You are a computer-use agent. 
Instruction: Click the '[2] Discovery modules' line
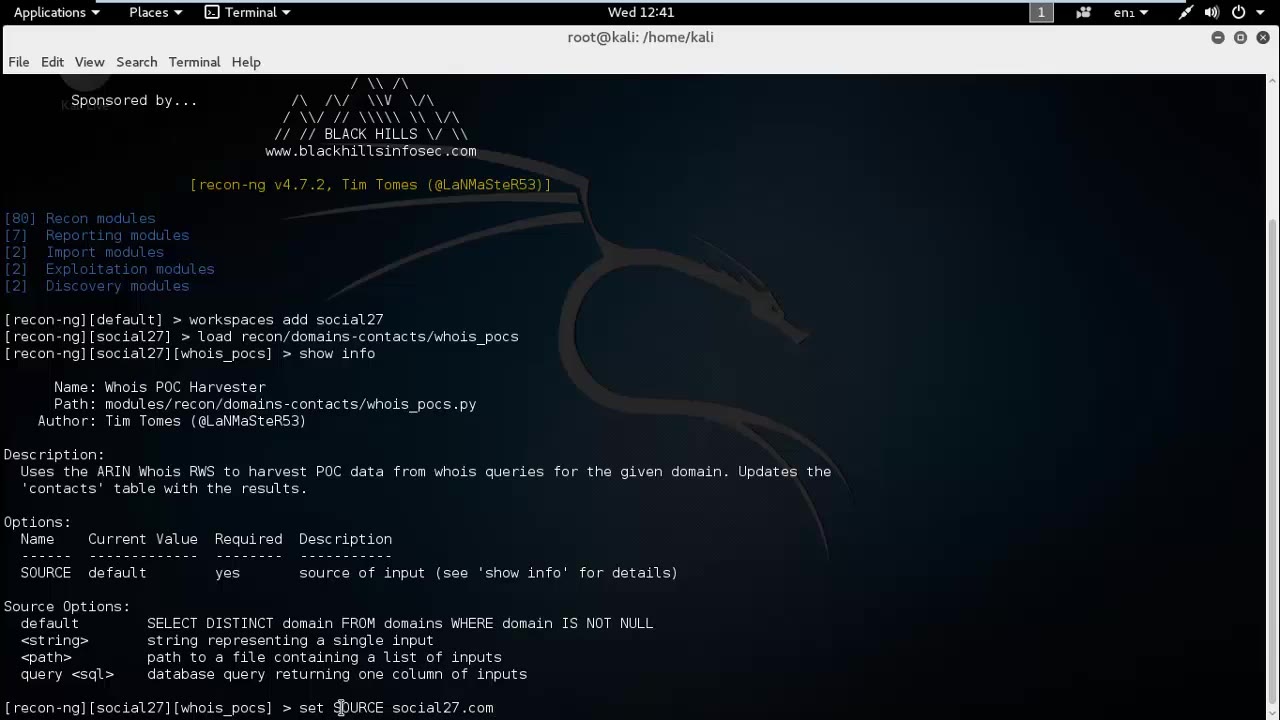pos(97,286)
